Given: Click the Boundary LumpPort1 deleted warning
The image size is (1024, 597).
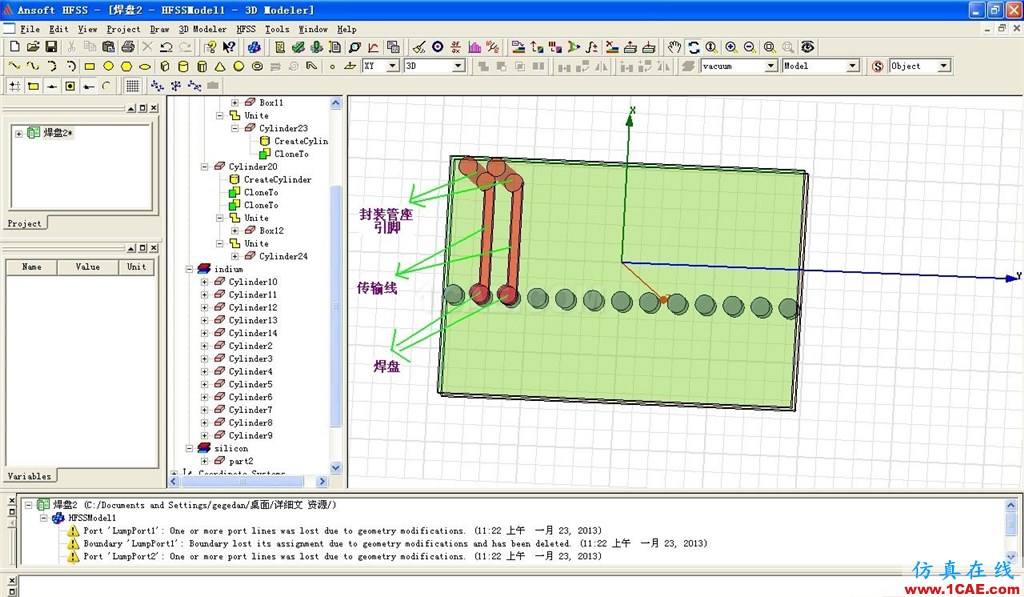Looking at the screenshot, I should (x=395, y=543).
